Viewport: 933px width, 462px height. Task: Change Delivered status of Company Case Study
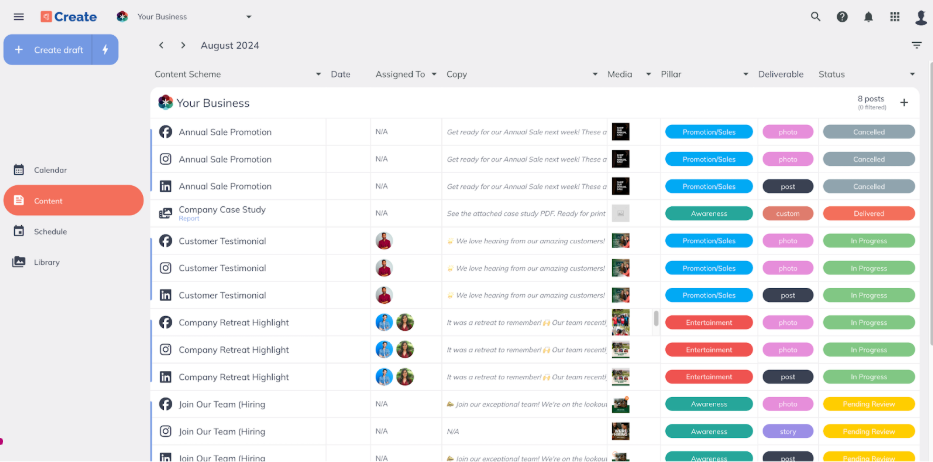pyautogui.click(x=869, y=213)
